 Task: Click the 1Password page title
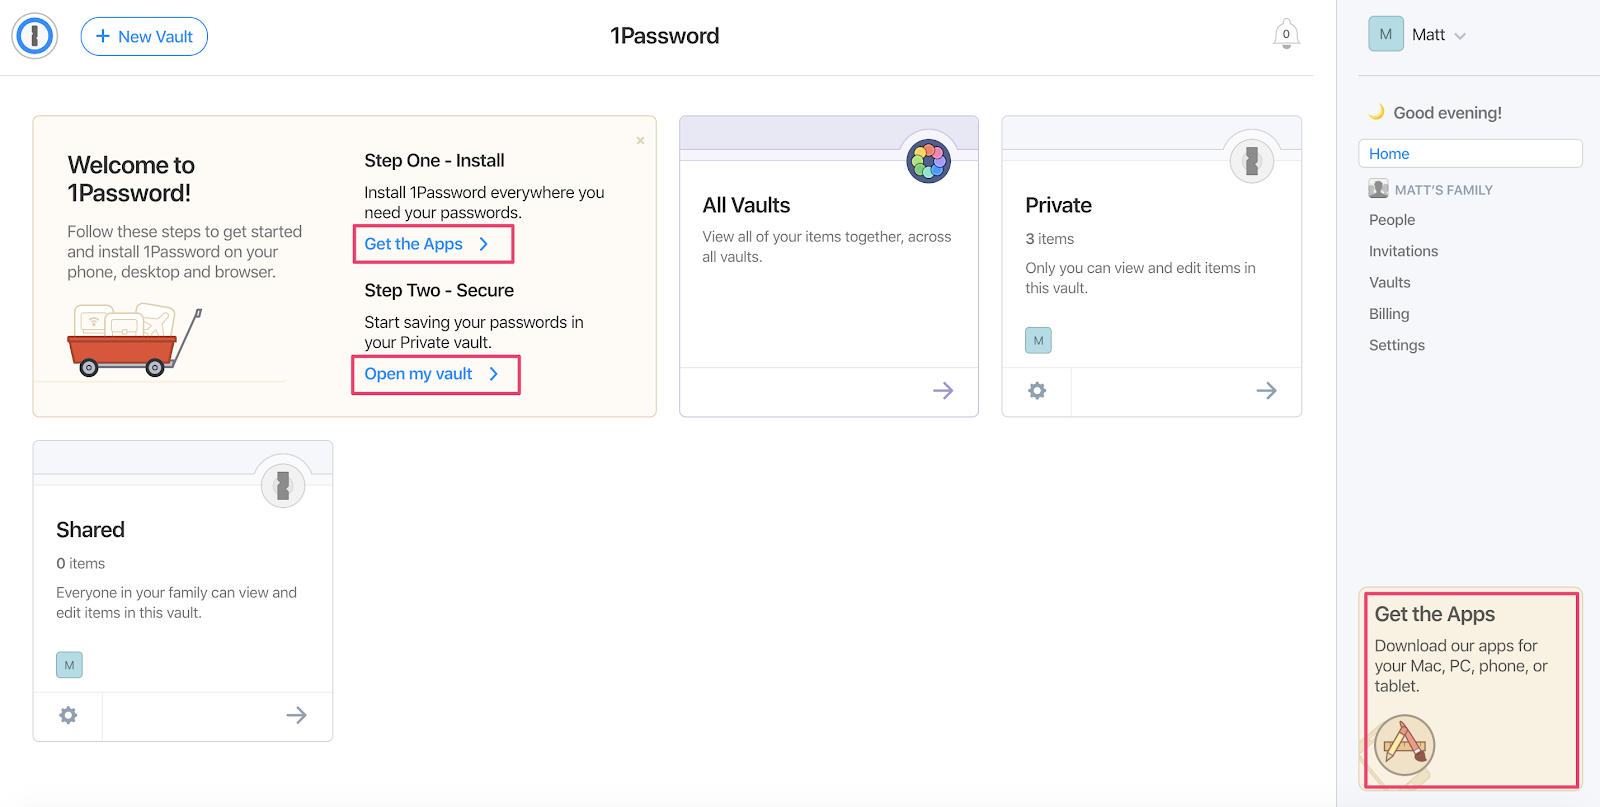click(664, 36)
